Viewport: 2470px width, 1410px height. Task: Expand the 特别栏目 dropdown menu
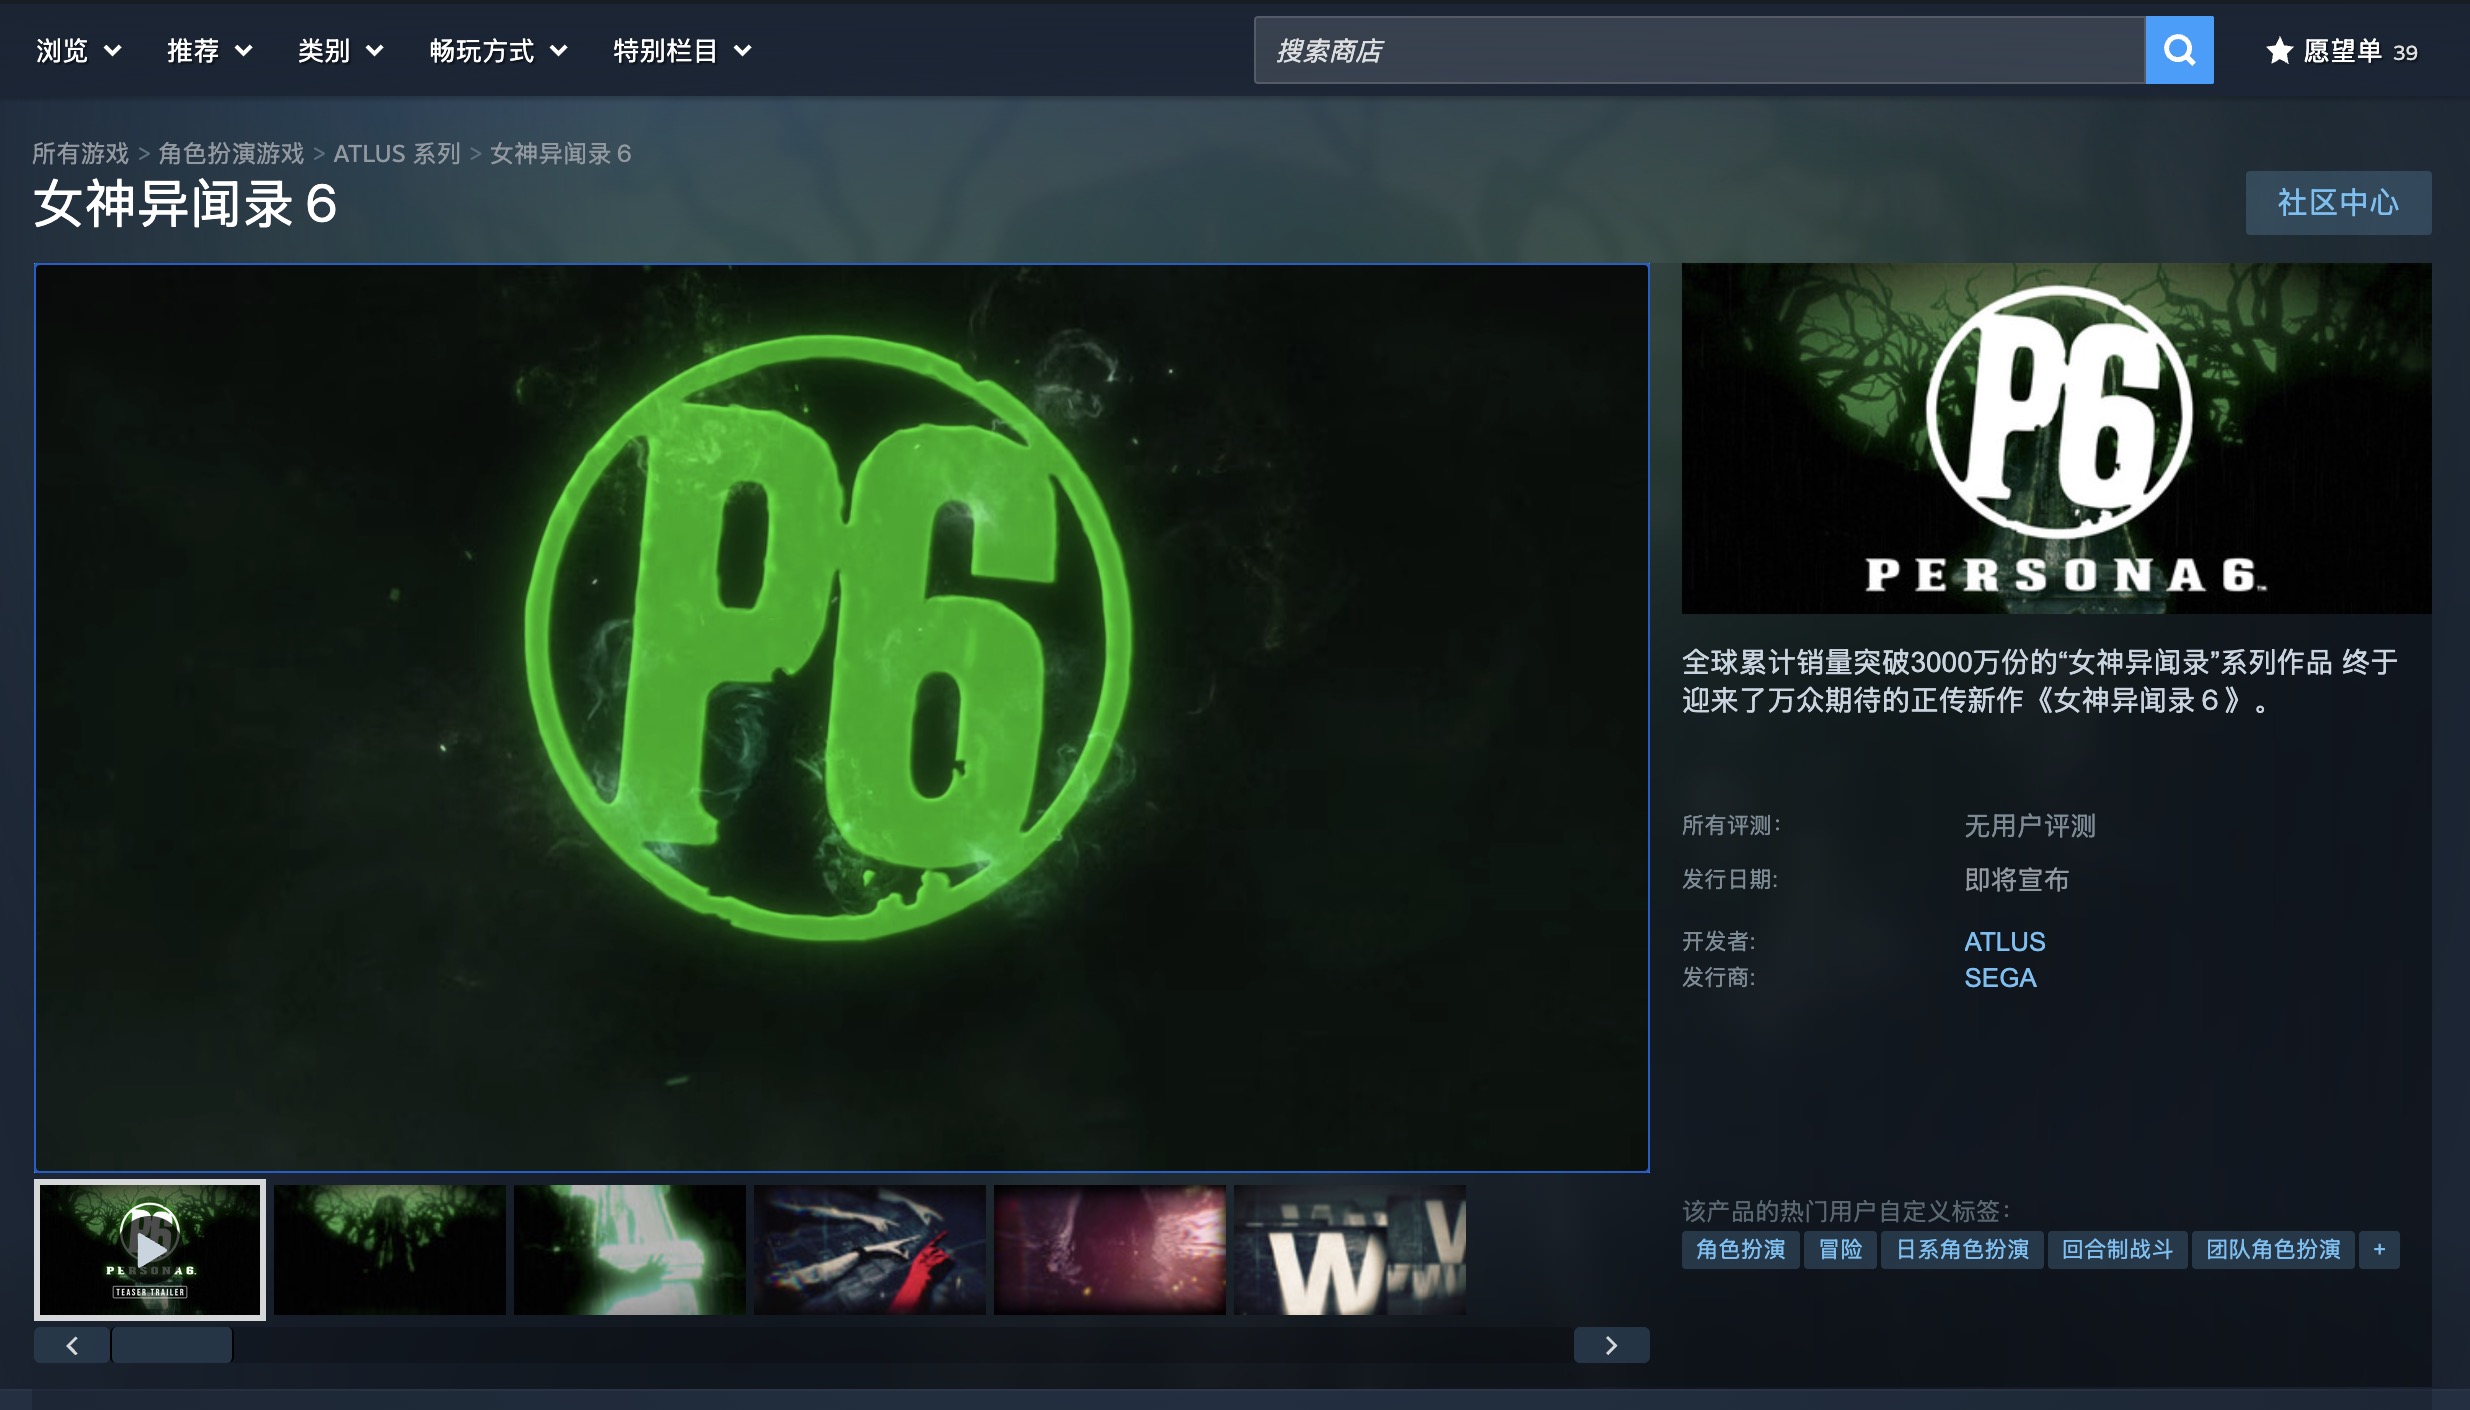[682, 51]
